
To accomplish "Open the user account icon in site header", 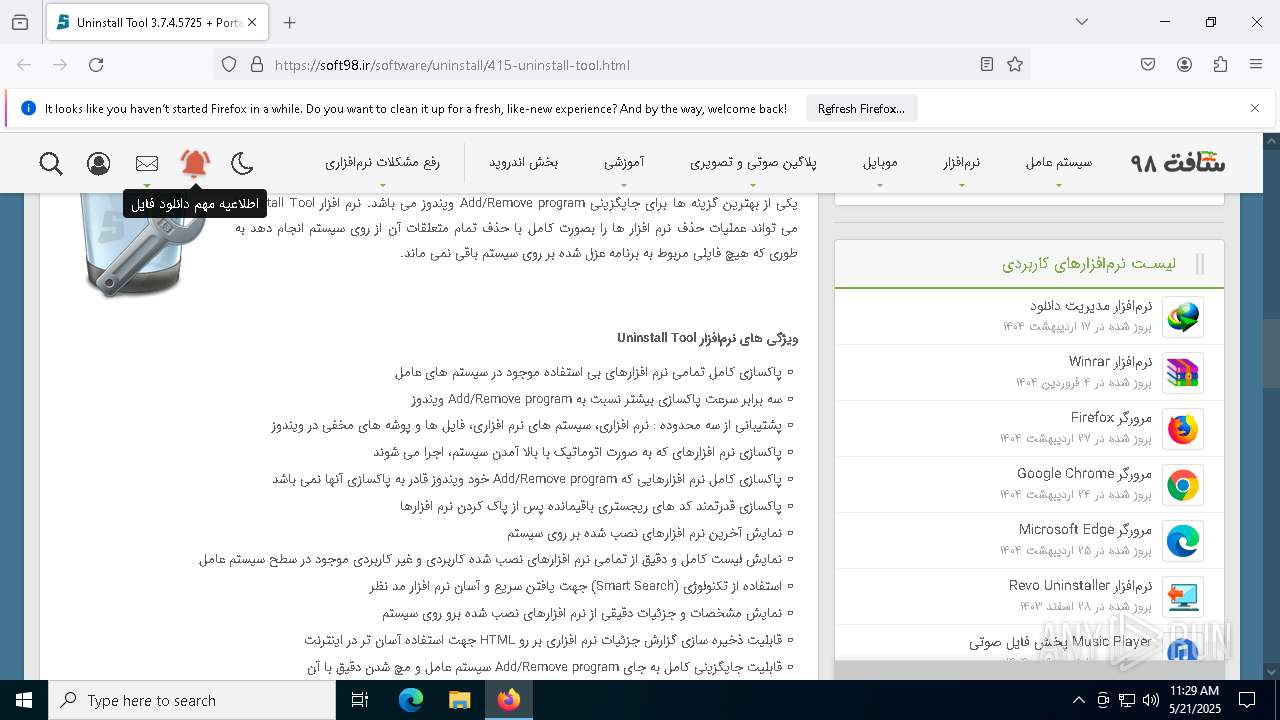I will 98,163.
